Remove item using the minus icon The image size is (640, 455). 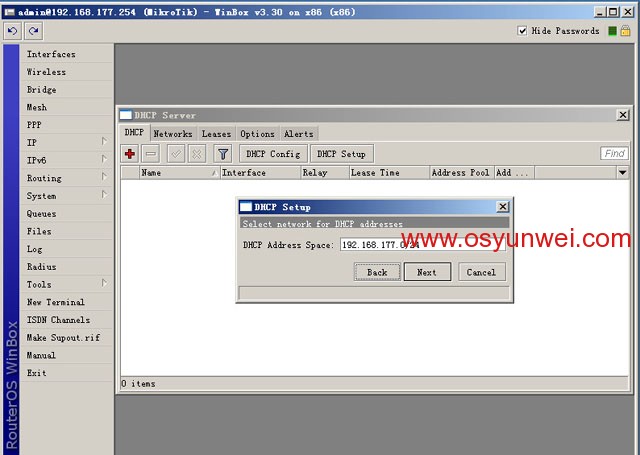coord(151,154)
